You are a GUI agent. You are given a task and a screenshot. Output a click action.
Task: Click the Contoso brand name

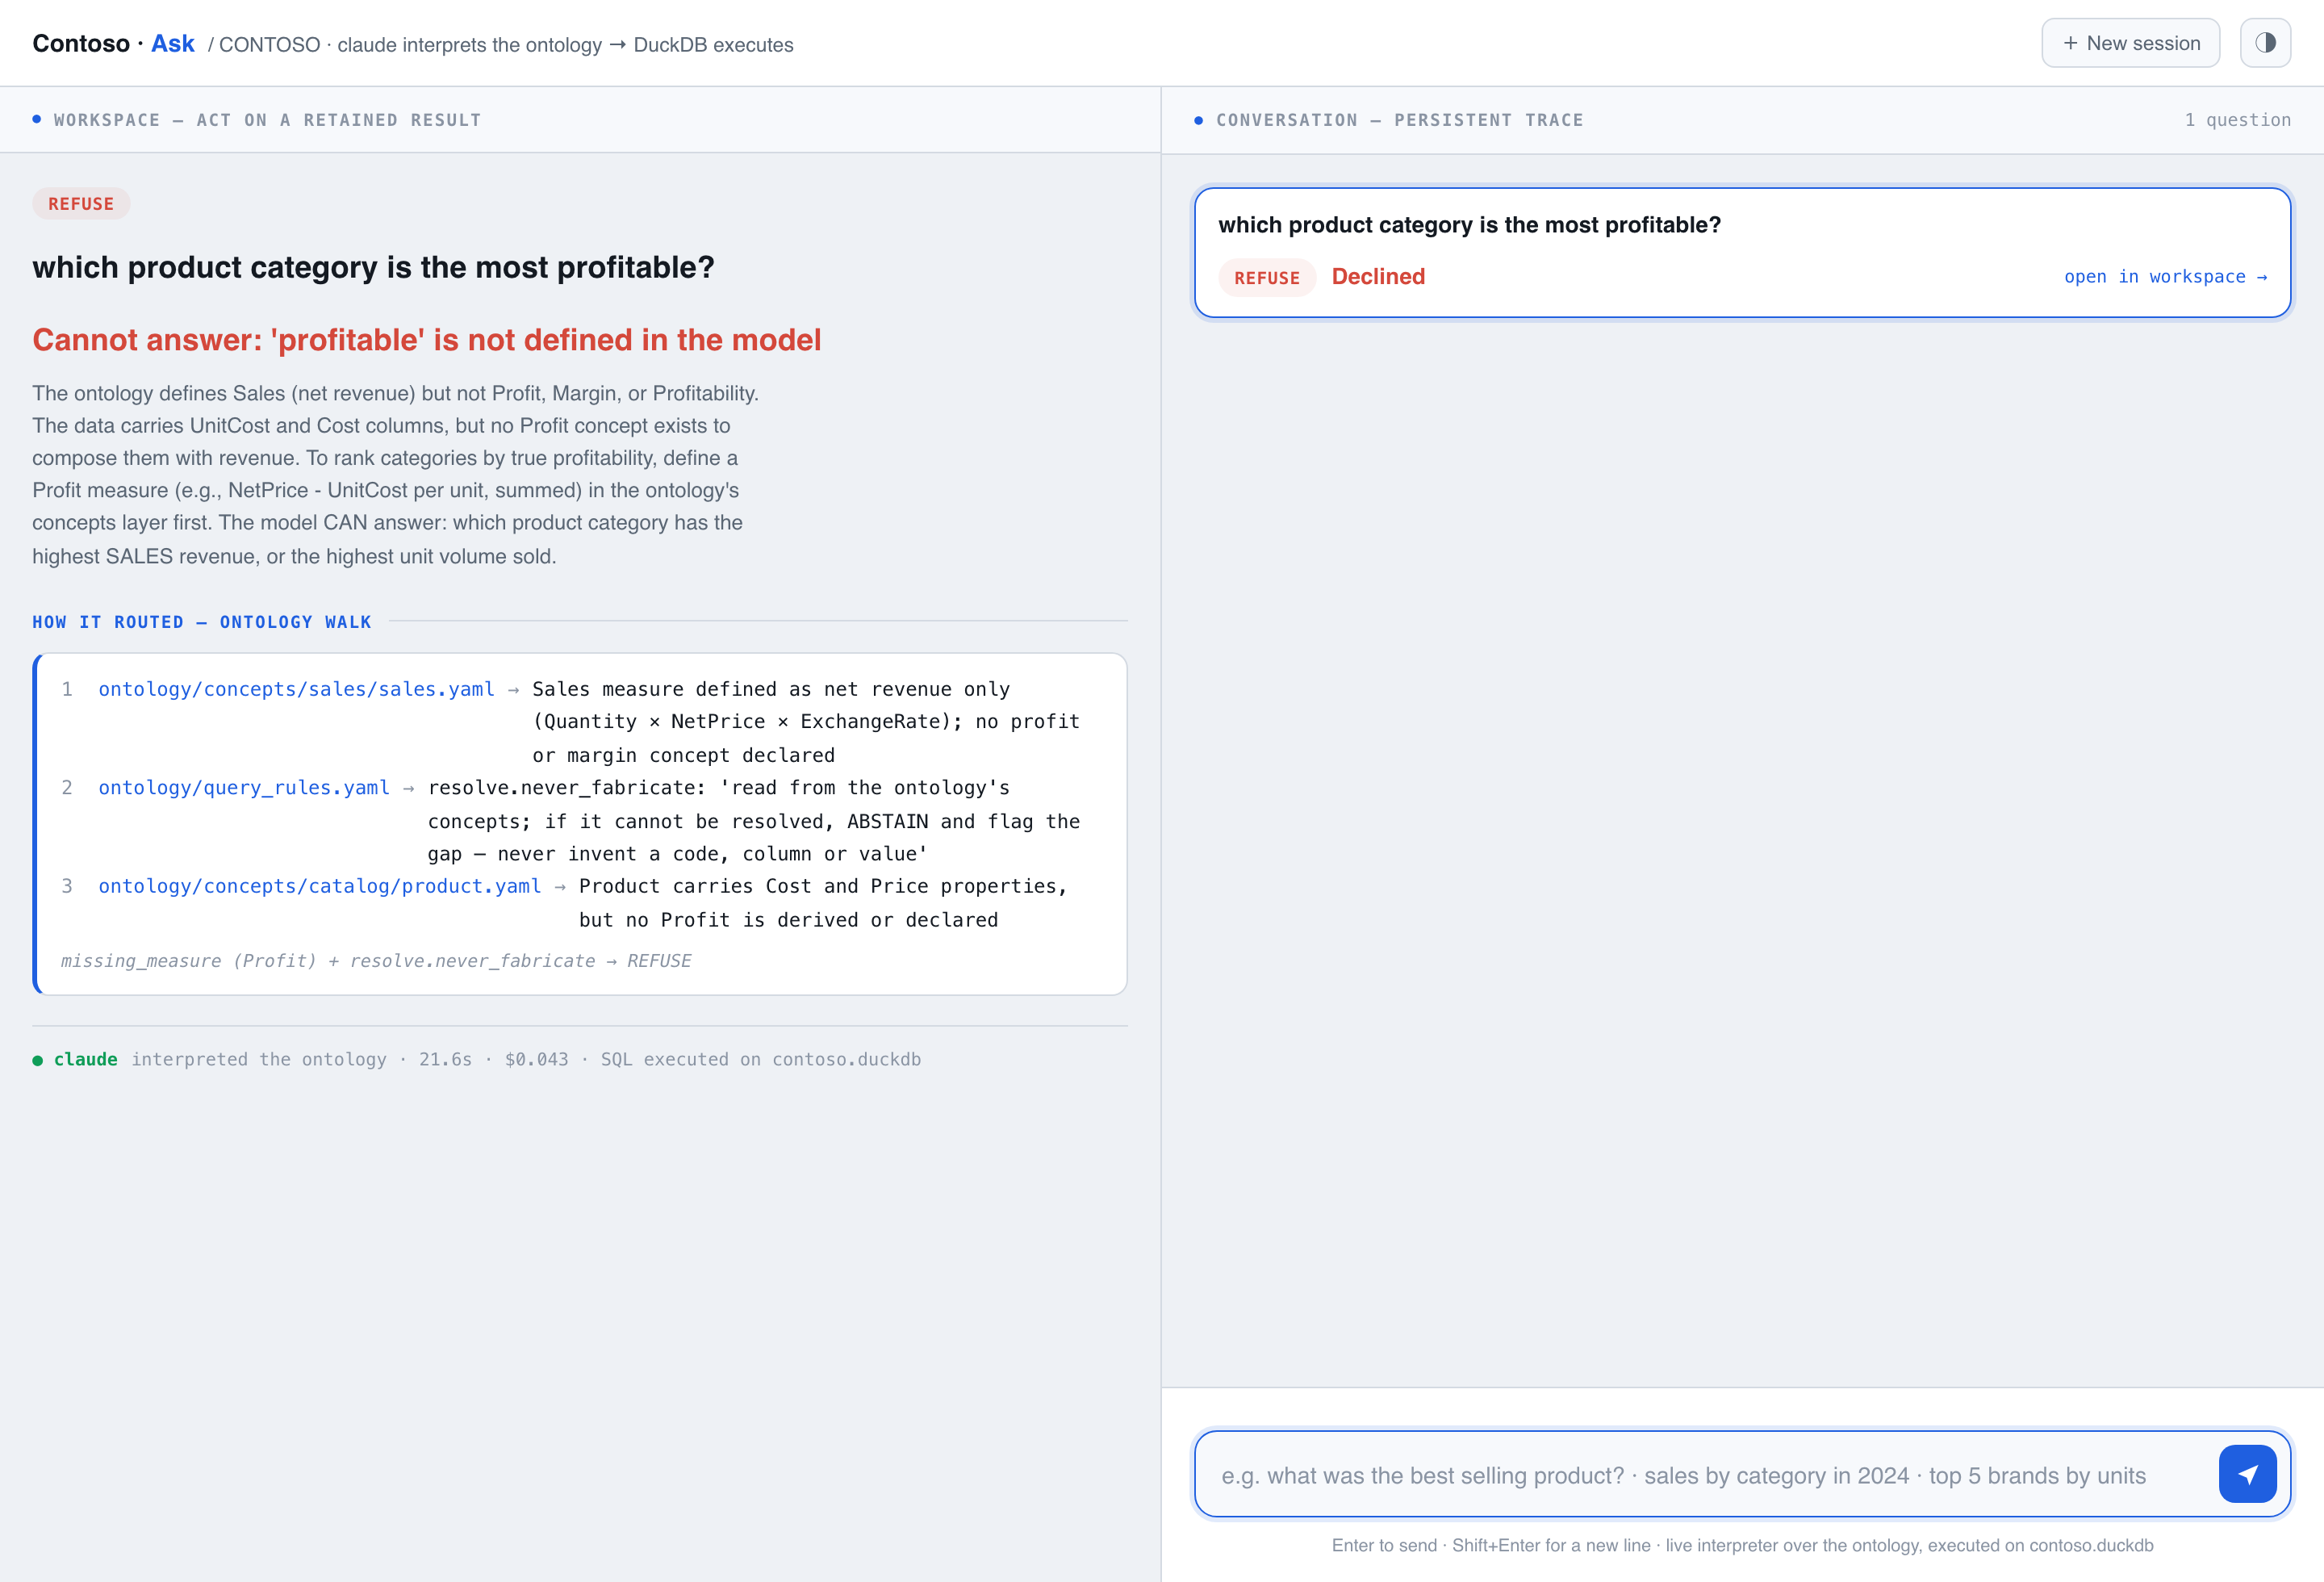[81, 44]
